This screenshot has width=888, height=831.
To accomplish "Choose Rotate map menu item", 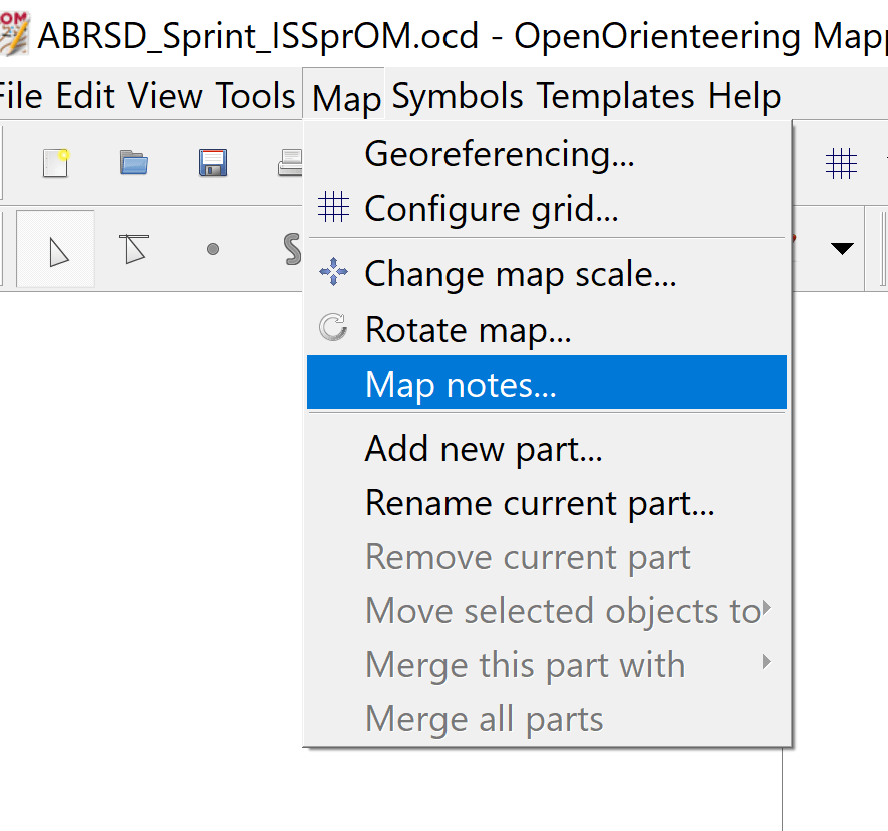I will coord(547,329).
